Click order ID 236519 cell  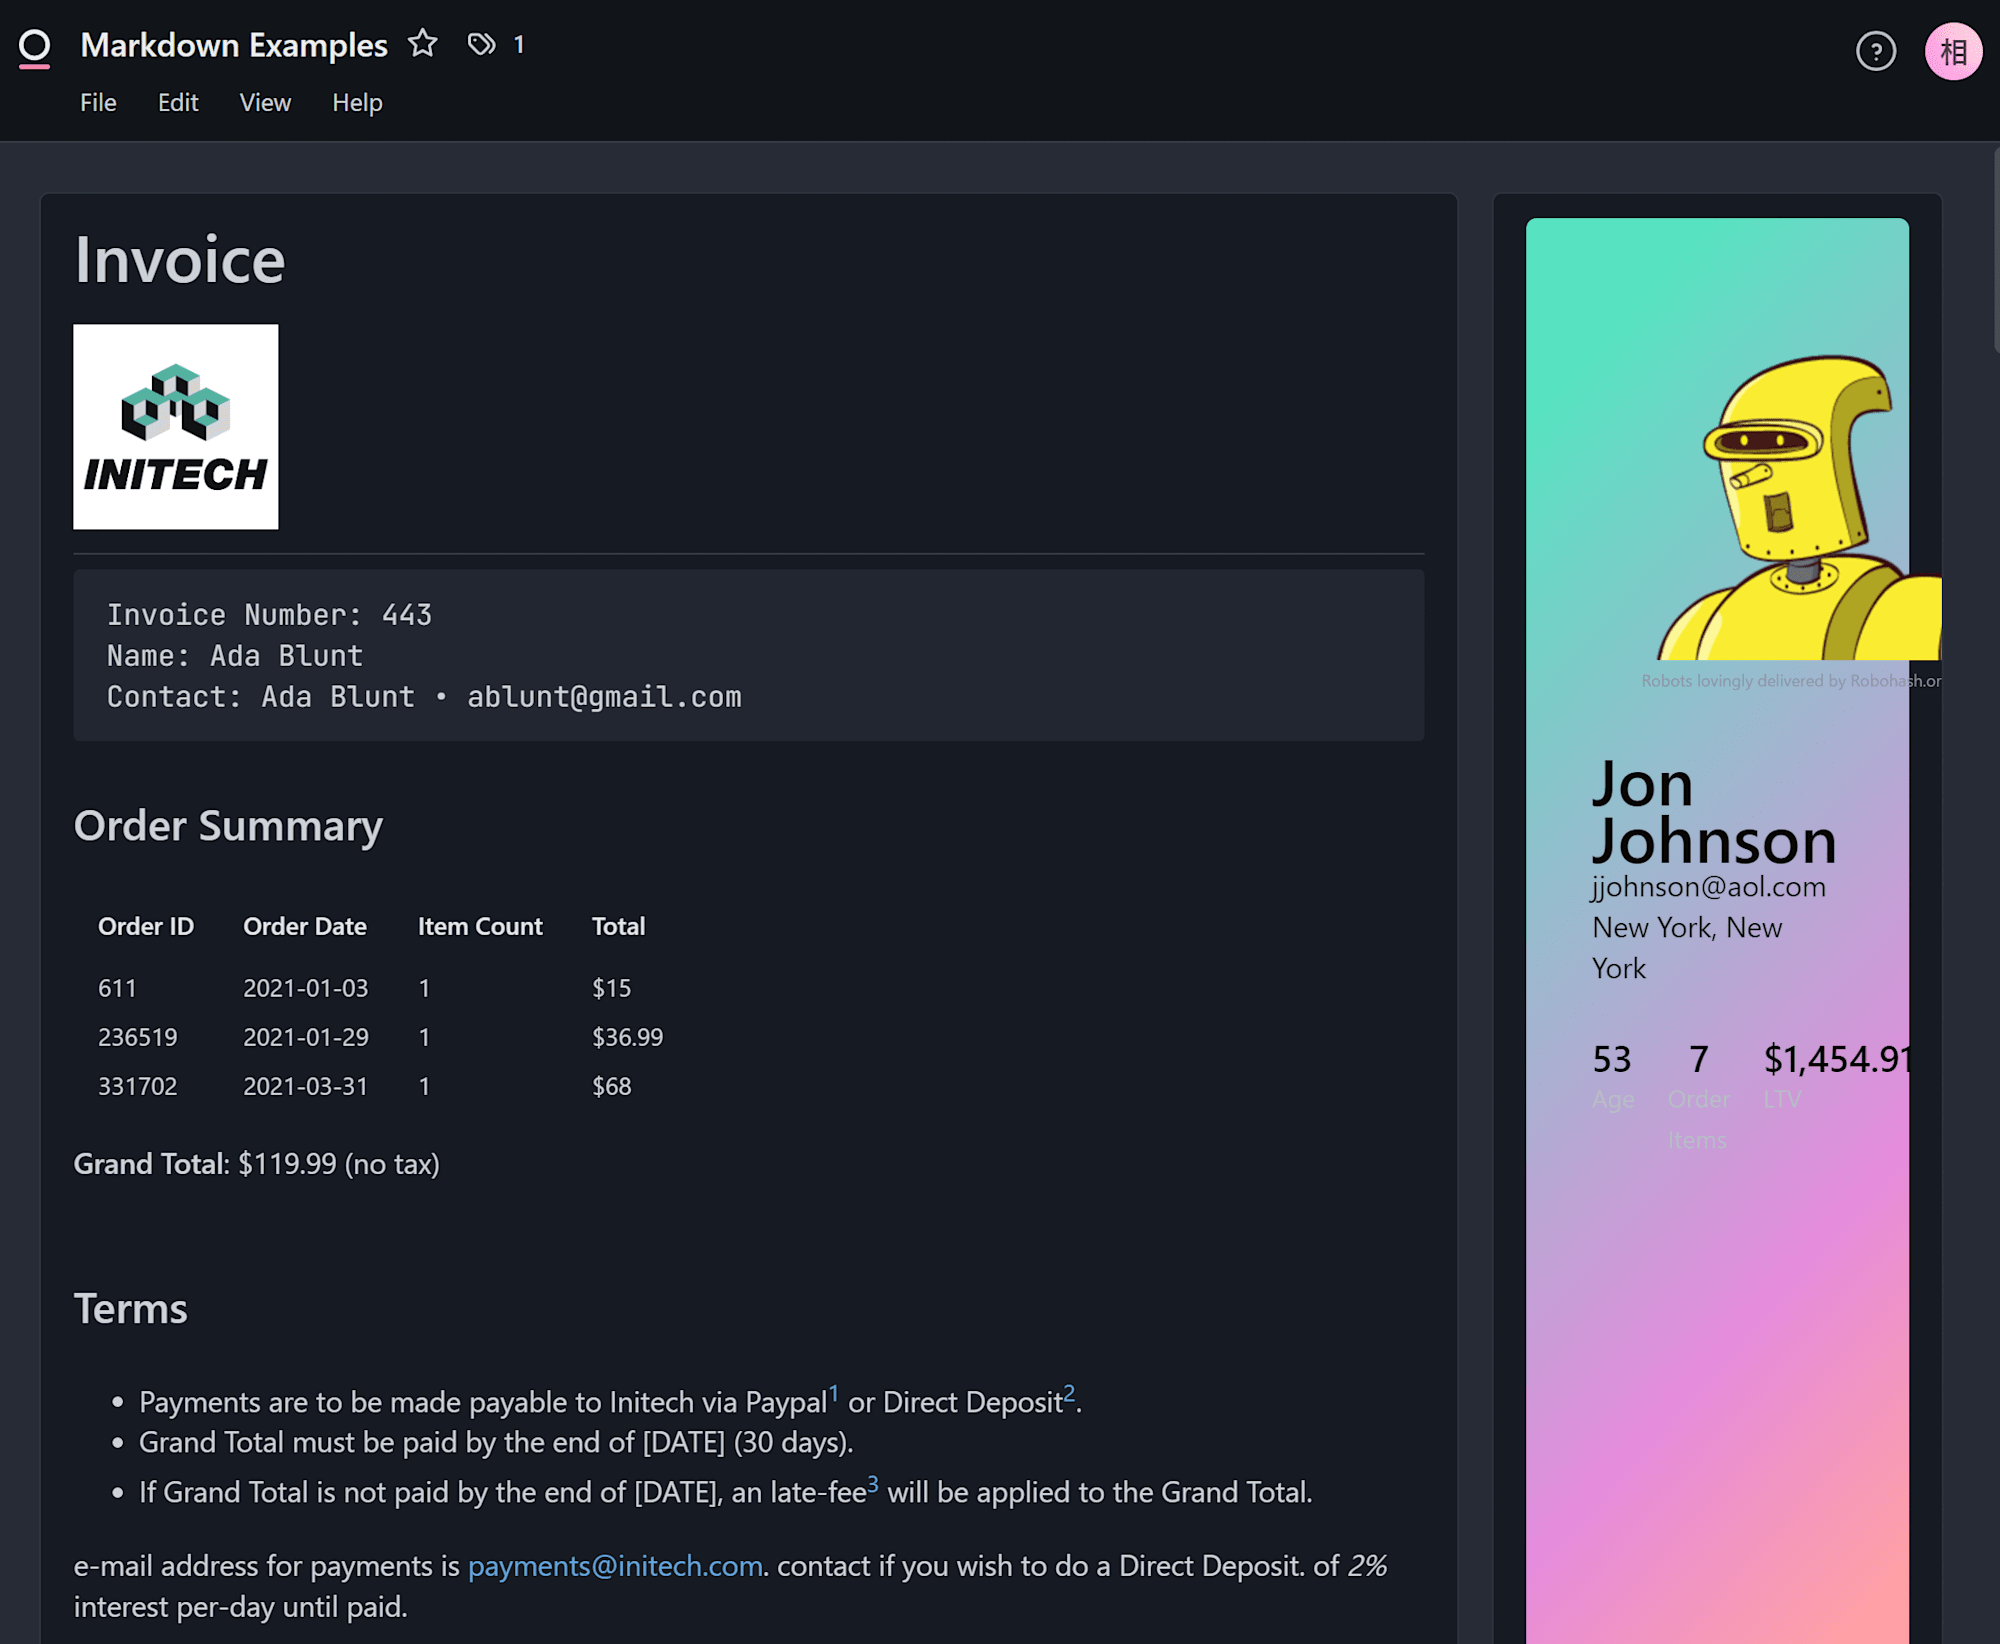click(138, 1037)
